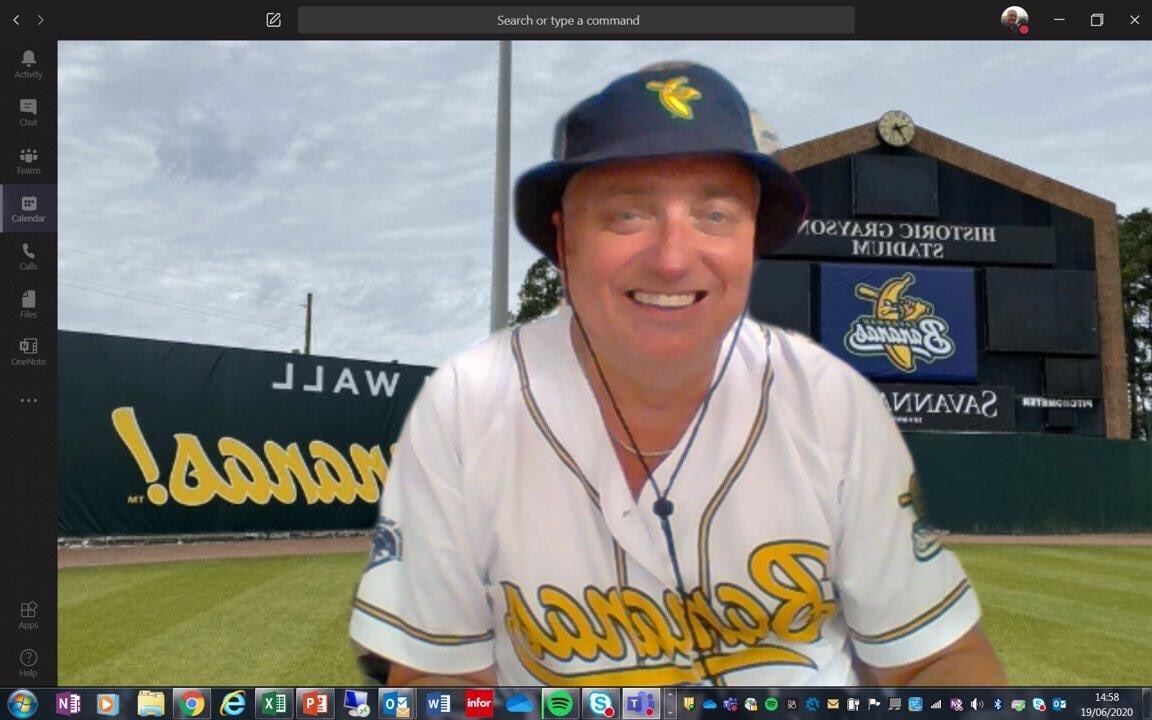Click the Search or type a command box
Screen dimensions: 1152x720
[x=576, y=20]
